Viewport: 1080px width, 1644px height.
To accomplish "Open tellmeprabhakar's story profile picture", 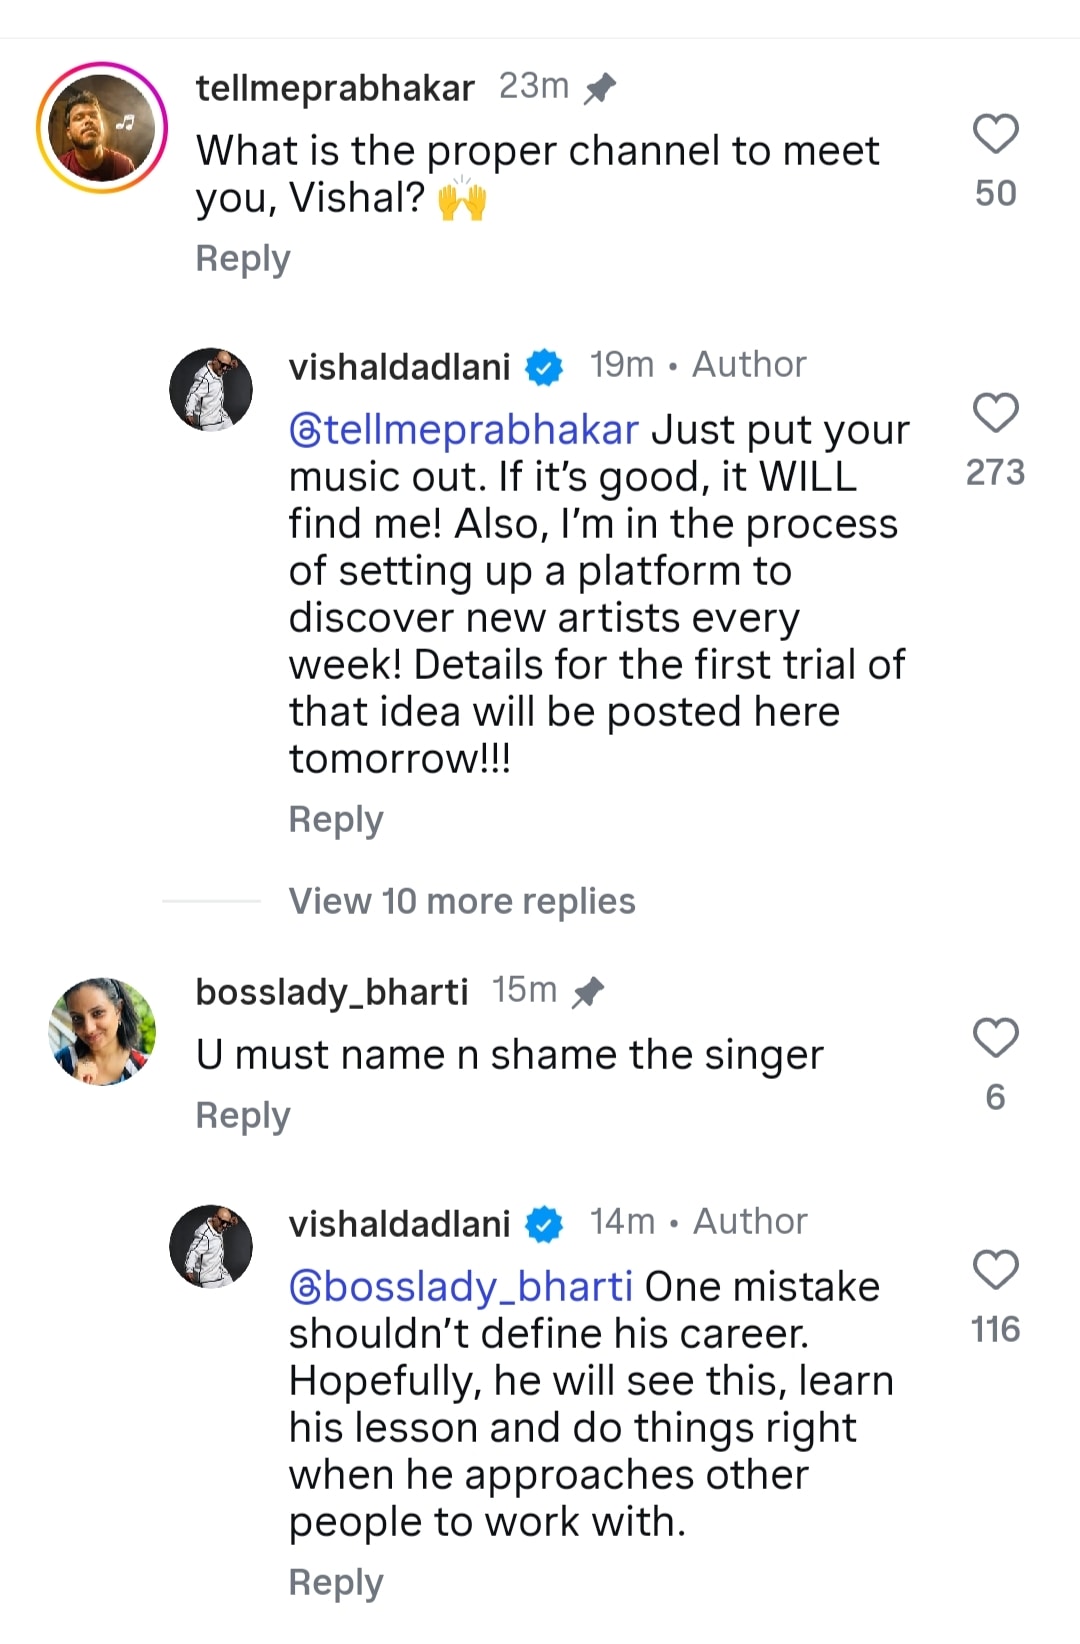I will (x=102, y=128).
